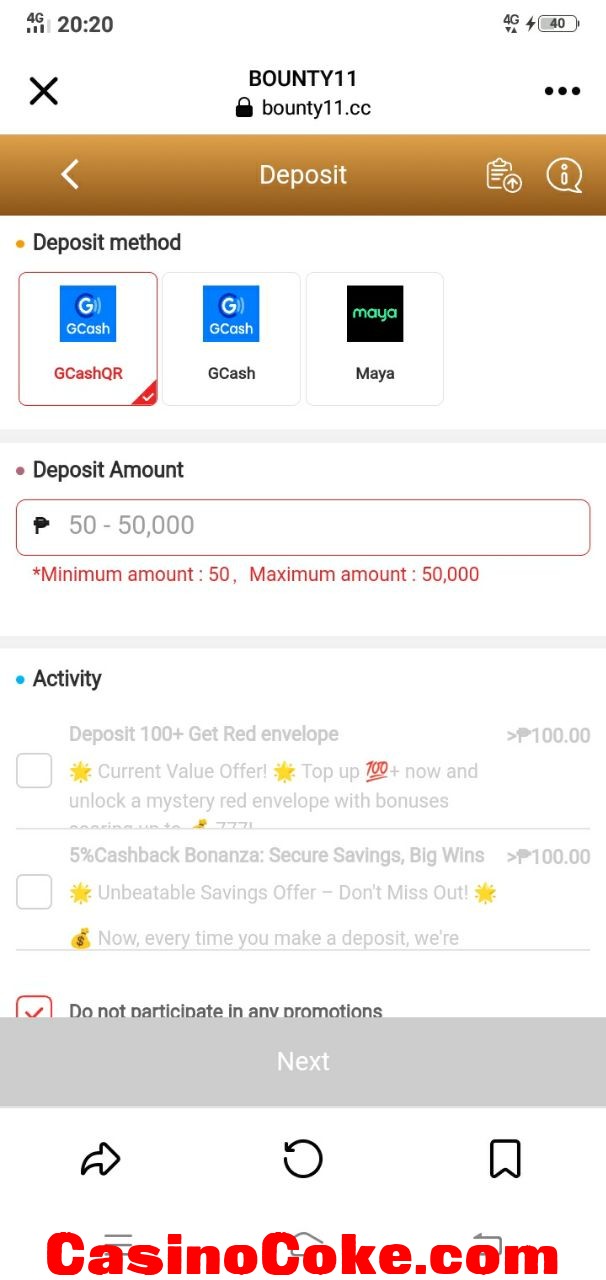Click the Next button
The height and width of the screenshot is (1280, 606).
click(x=303, y=1061)
